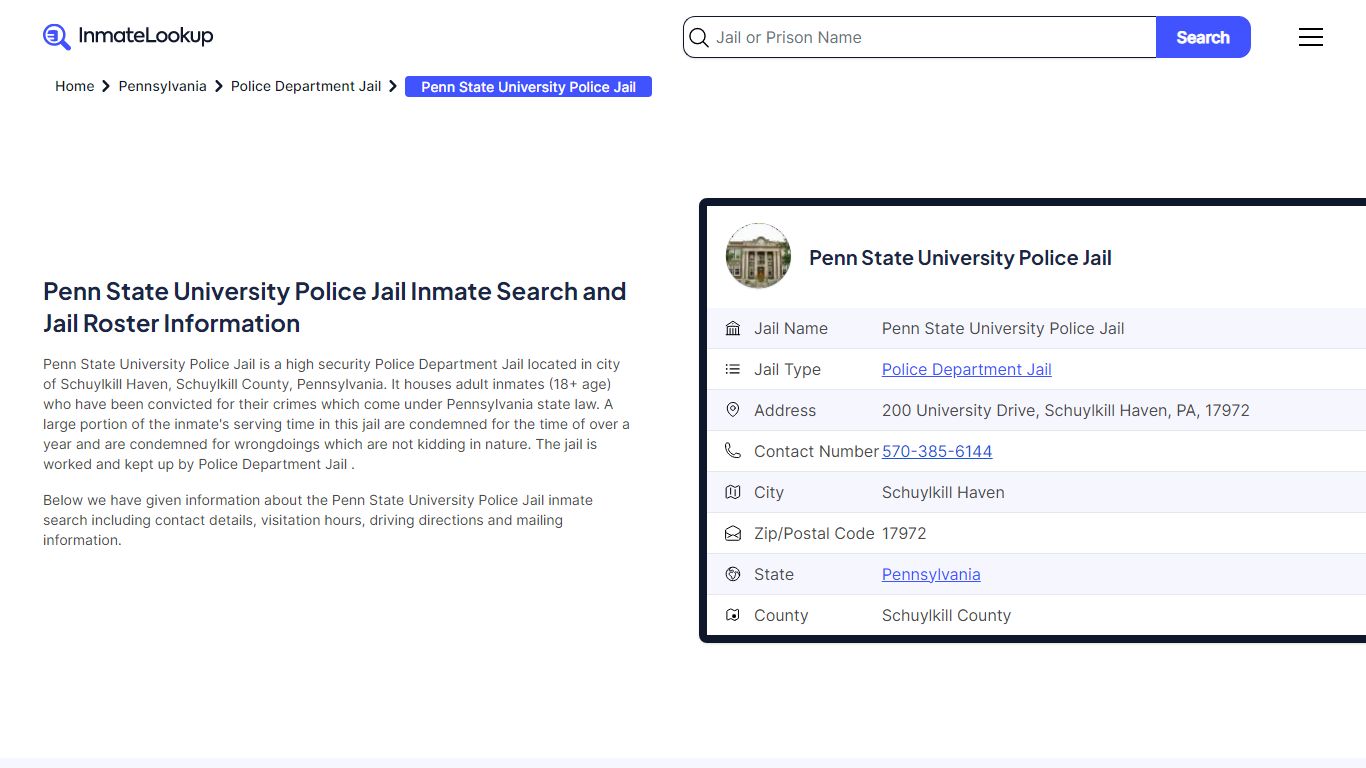This screenshot has width=1366, height=768.
Task: Click the Zip/Postal Code envelope icon
Action: pyautogui.click(x=733, y=533)
